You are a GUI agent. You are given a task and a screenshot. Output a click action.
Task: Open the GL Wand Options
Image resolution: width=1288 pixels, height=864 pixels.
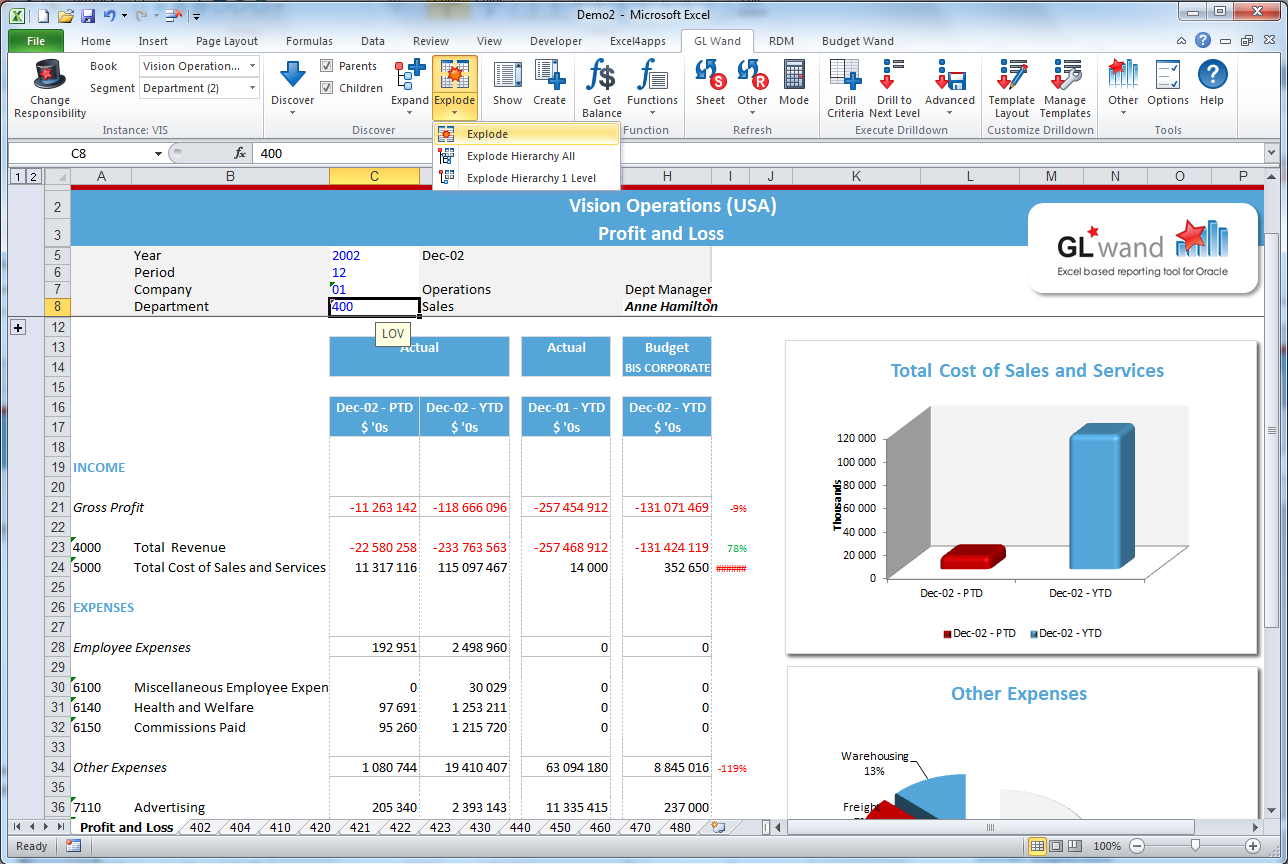coord(1168,82)
